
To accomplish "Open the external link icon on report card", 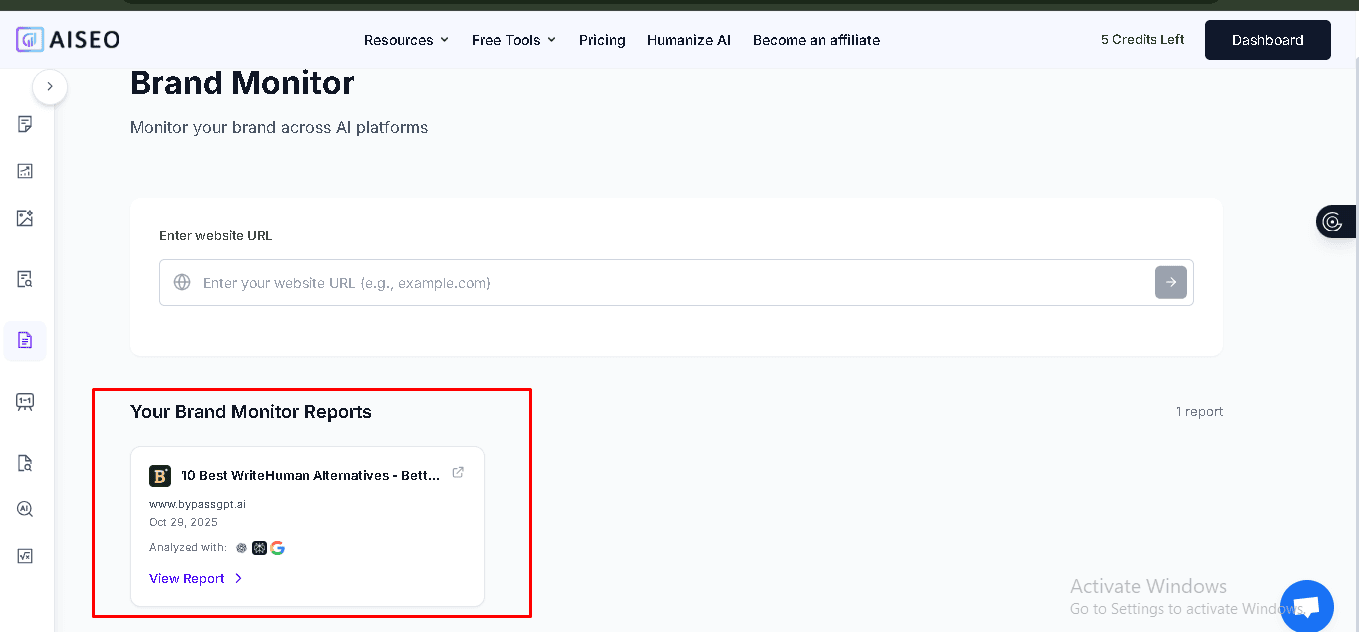I will point(458,473).
